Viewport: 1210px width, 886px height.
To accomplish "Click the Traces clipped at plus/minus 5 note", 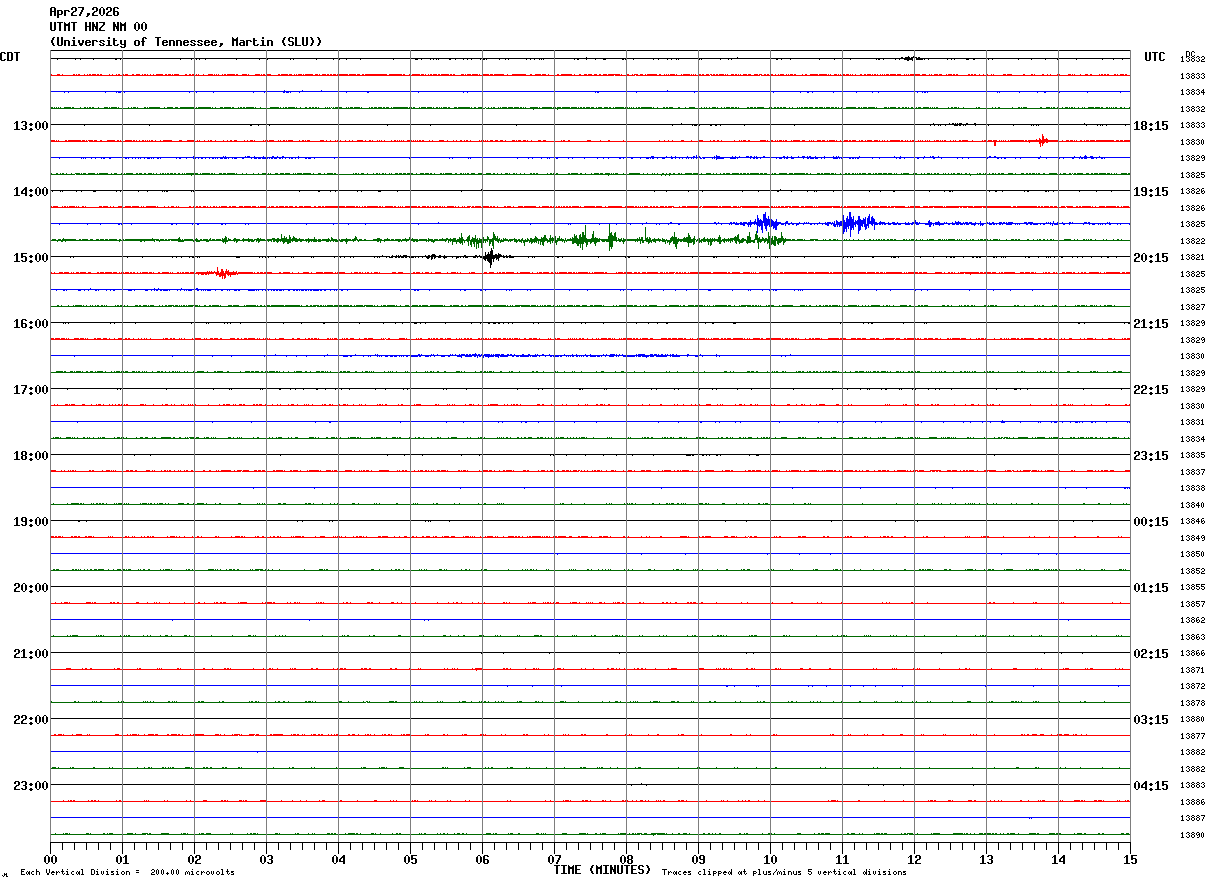I will click(784, 873).
